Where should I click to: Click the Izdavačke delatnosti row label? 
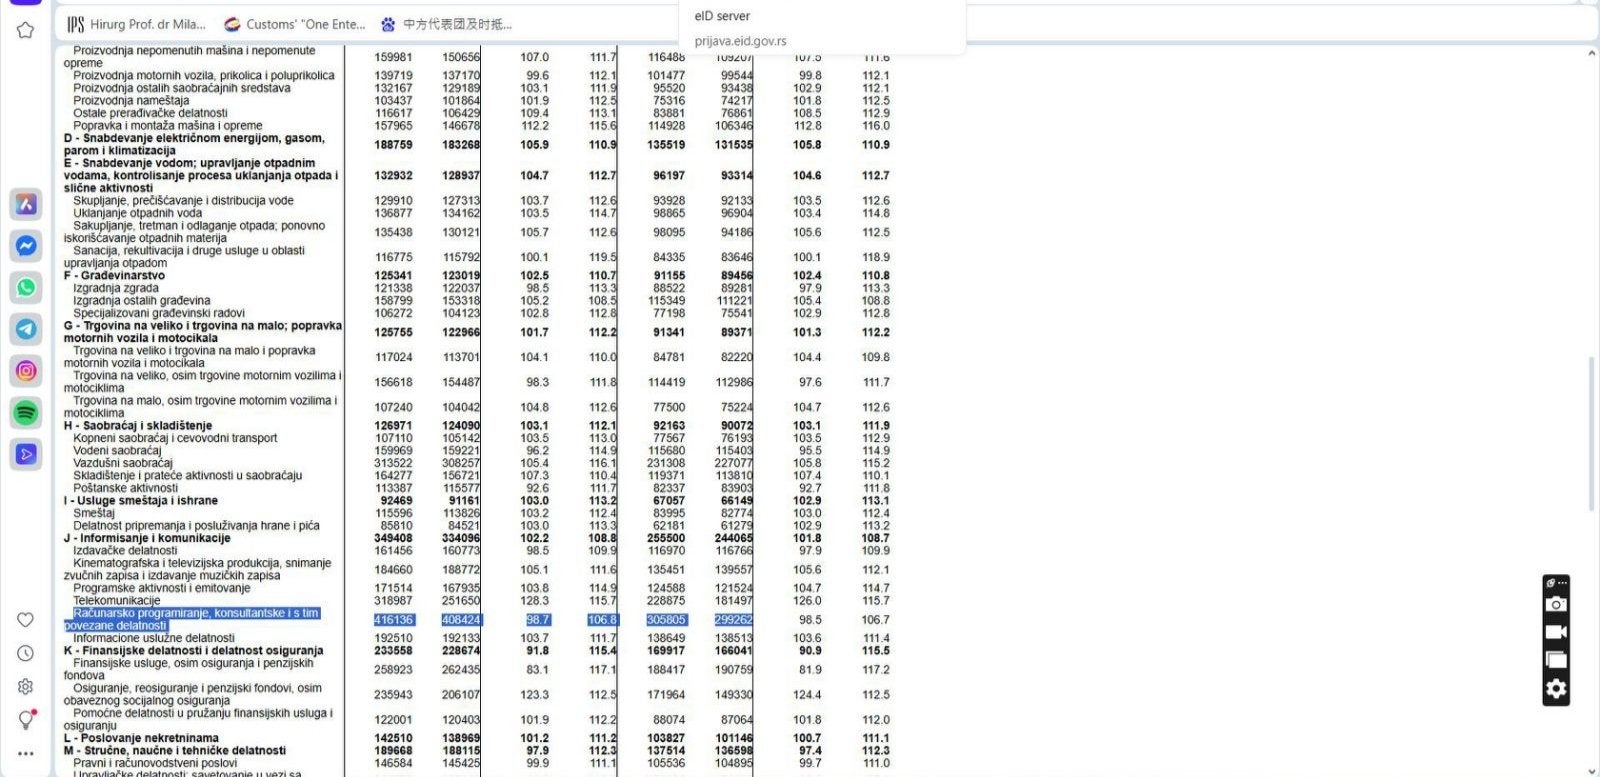pos(125,550)
